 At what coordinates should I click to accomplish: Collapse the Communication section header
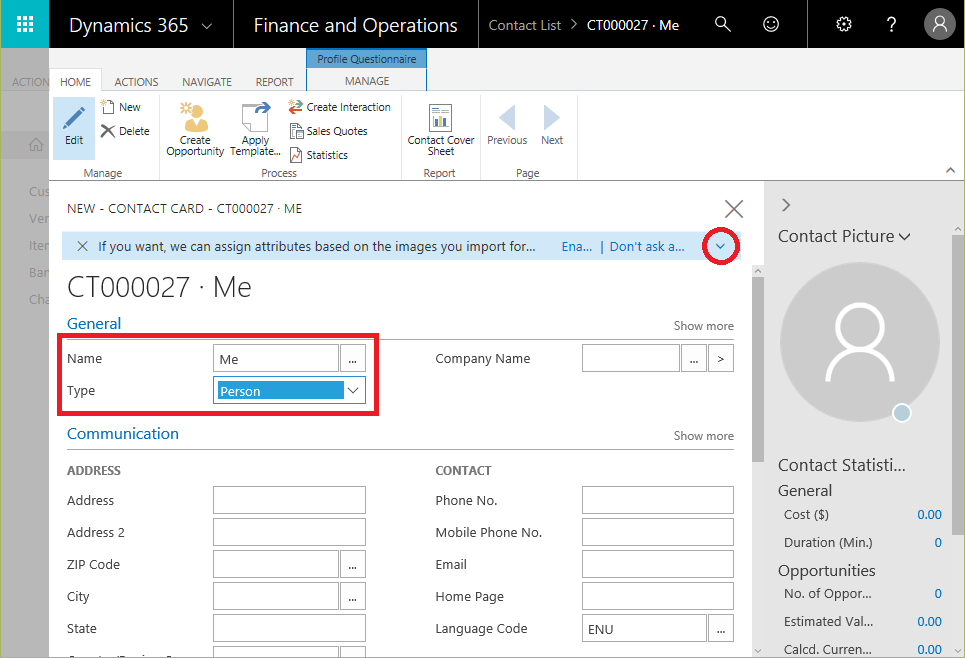(x=122, y=434)
